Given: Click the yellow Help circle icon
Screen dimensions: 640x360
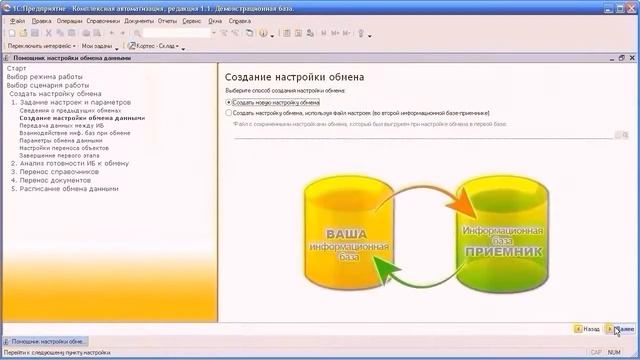Looking at the screenshot, I should tap(263, 33).
